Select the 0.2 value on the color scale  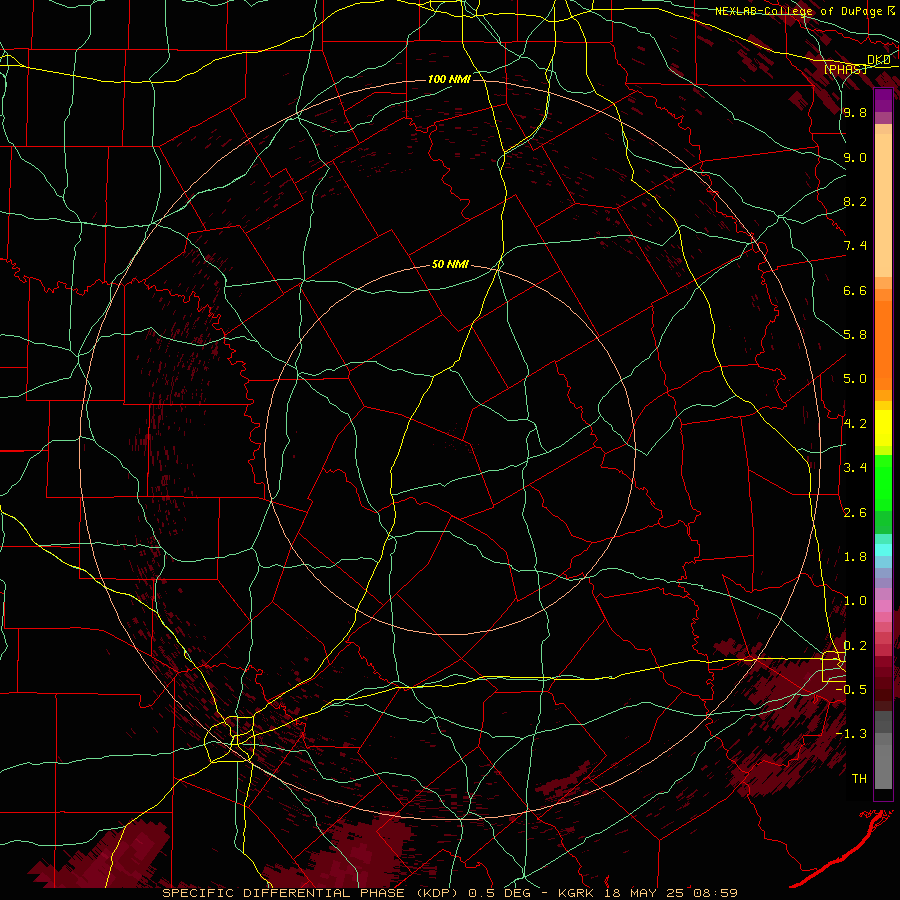[x=855, y=646]
